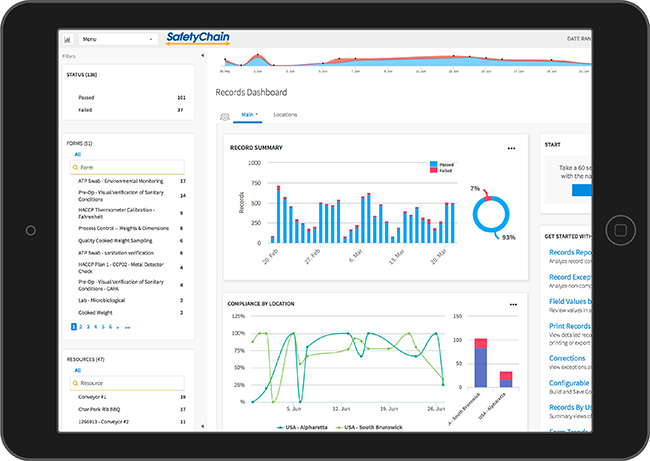This screenshot has width=650, height=461.
Task: Click the Form search field
Action: [127, 167]
